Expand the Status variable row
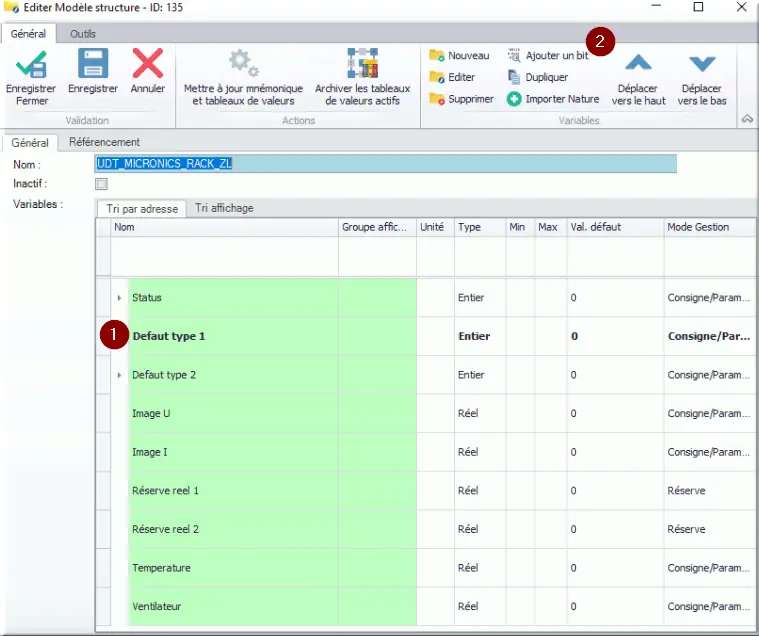This screenshot has width=759, height=636. (119, 298)
